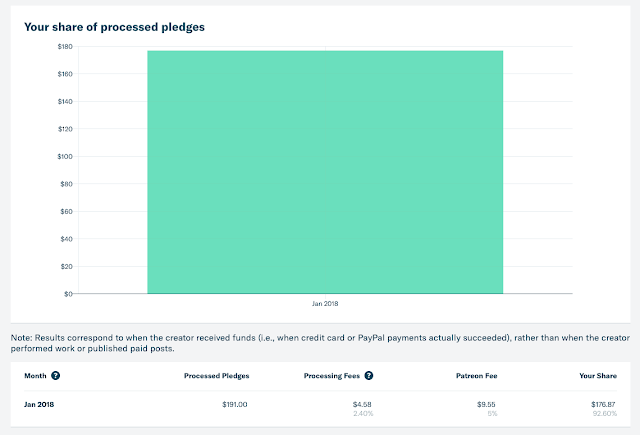
Task: Select the Jan 2018 x-axis label under the chart
Action: coord(325,302)
